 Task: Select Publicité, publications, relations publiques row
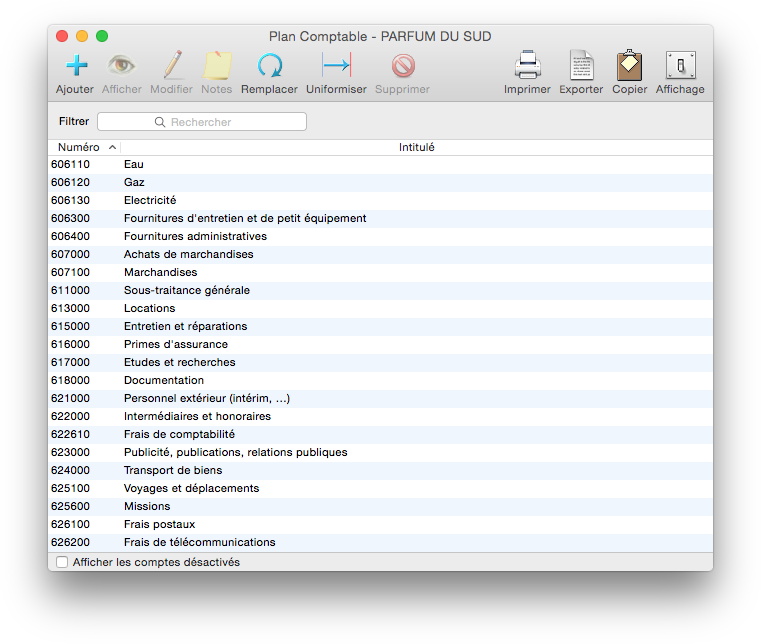(x=380, y=452)
